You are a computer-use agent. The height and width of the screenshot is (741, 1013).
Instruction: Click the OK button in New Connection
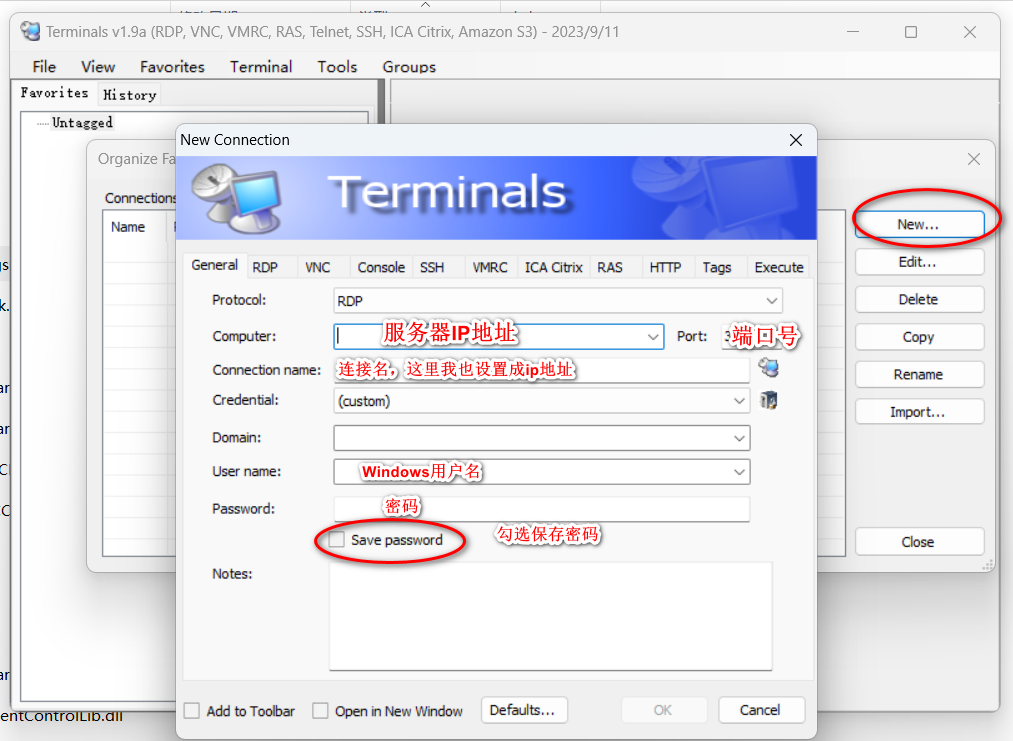pyautogui.click(x=663, y=710)
